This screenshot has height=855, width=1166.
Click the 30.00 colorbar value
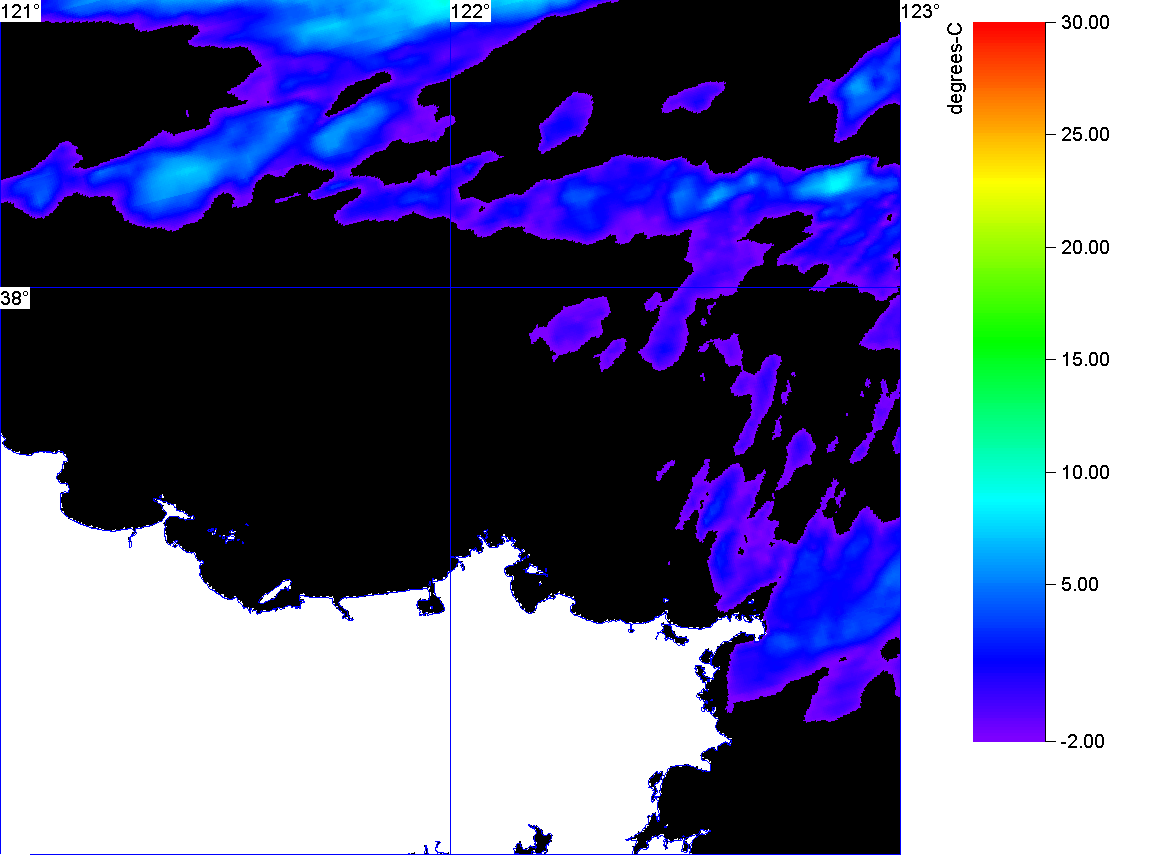[x=1085, y=23]
